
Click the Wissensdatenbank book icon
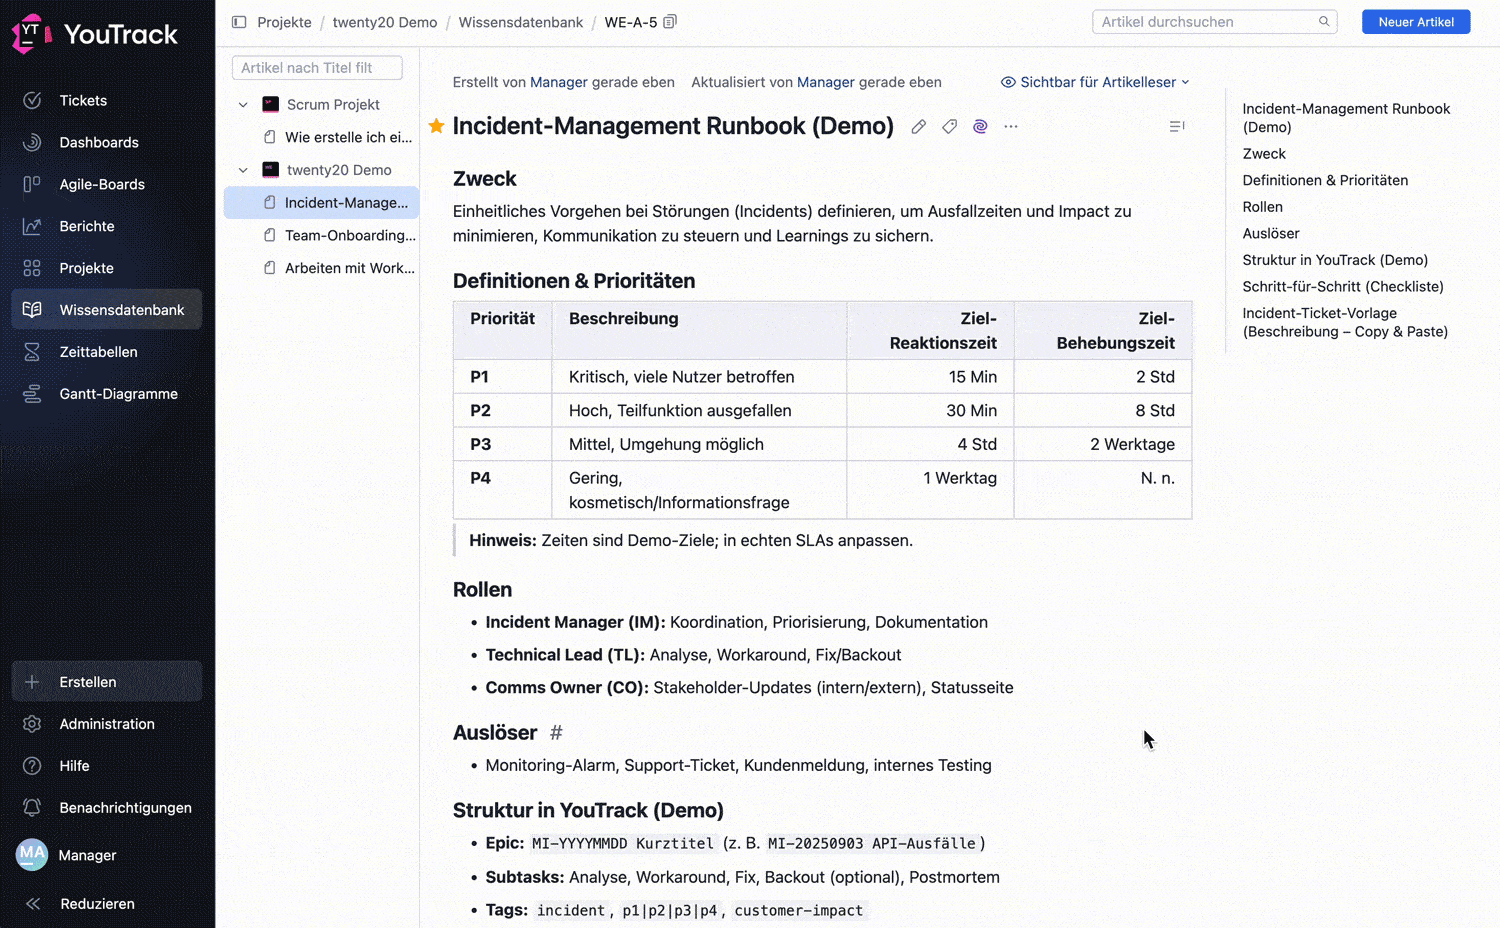click(32, 310)
